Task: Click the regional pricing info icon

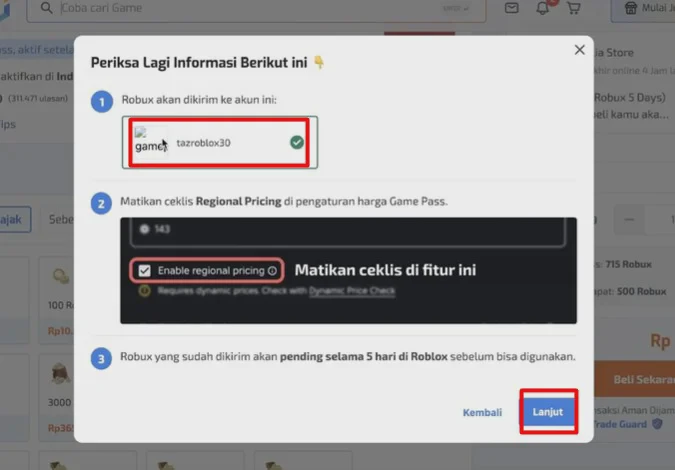Action: [272, 271]
